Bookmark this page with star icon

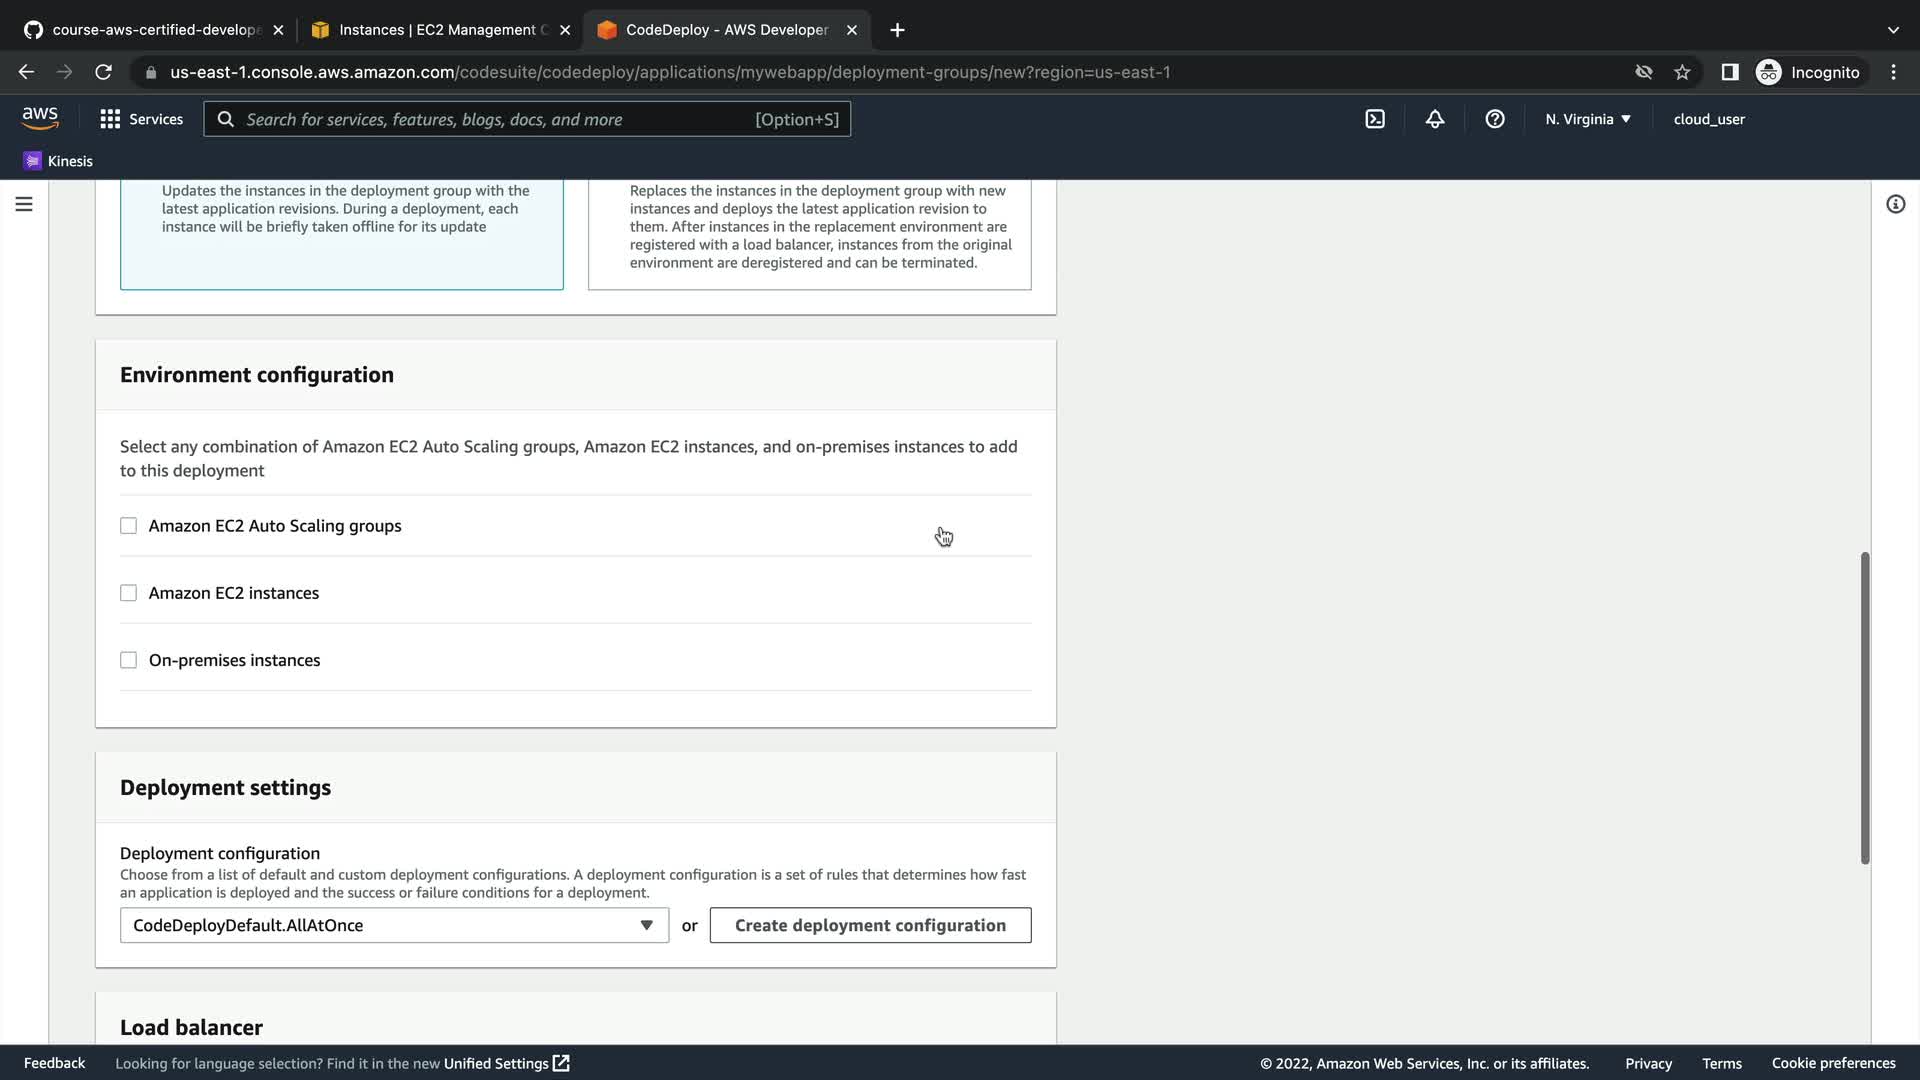coord(1682,72)
